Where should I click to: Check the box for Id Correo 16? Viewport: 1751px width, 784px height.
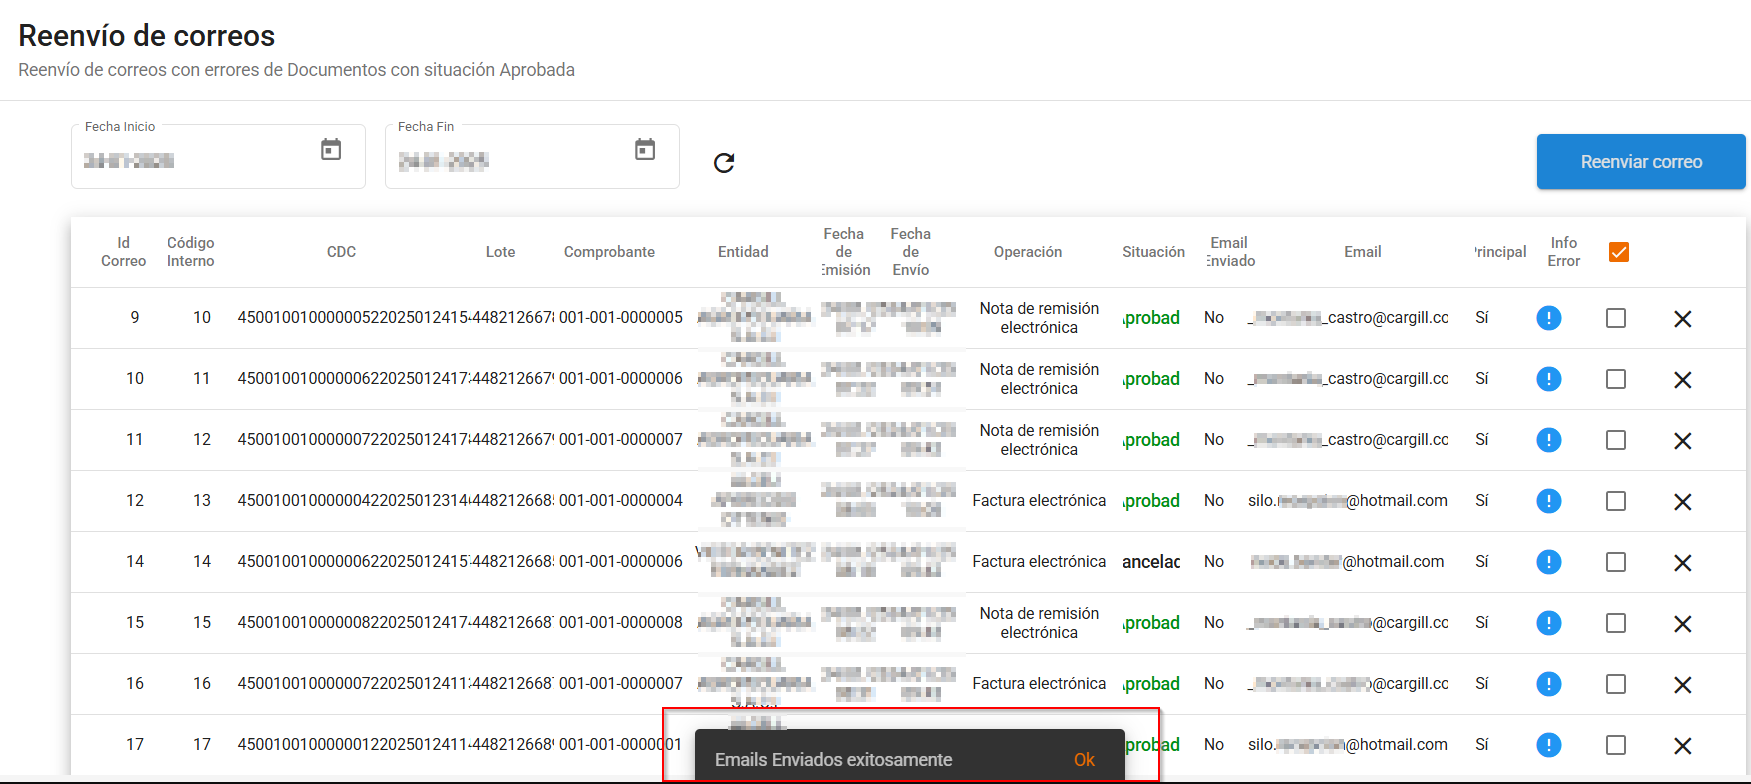click(x=1616, y=684)
